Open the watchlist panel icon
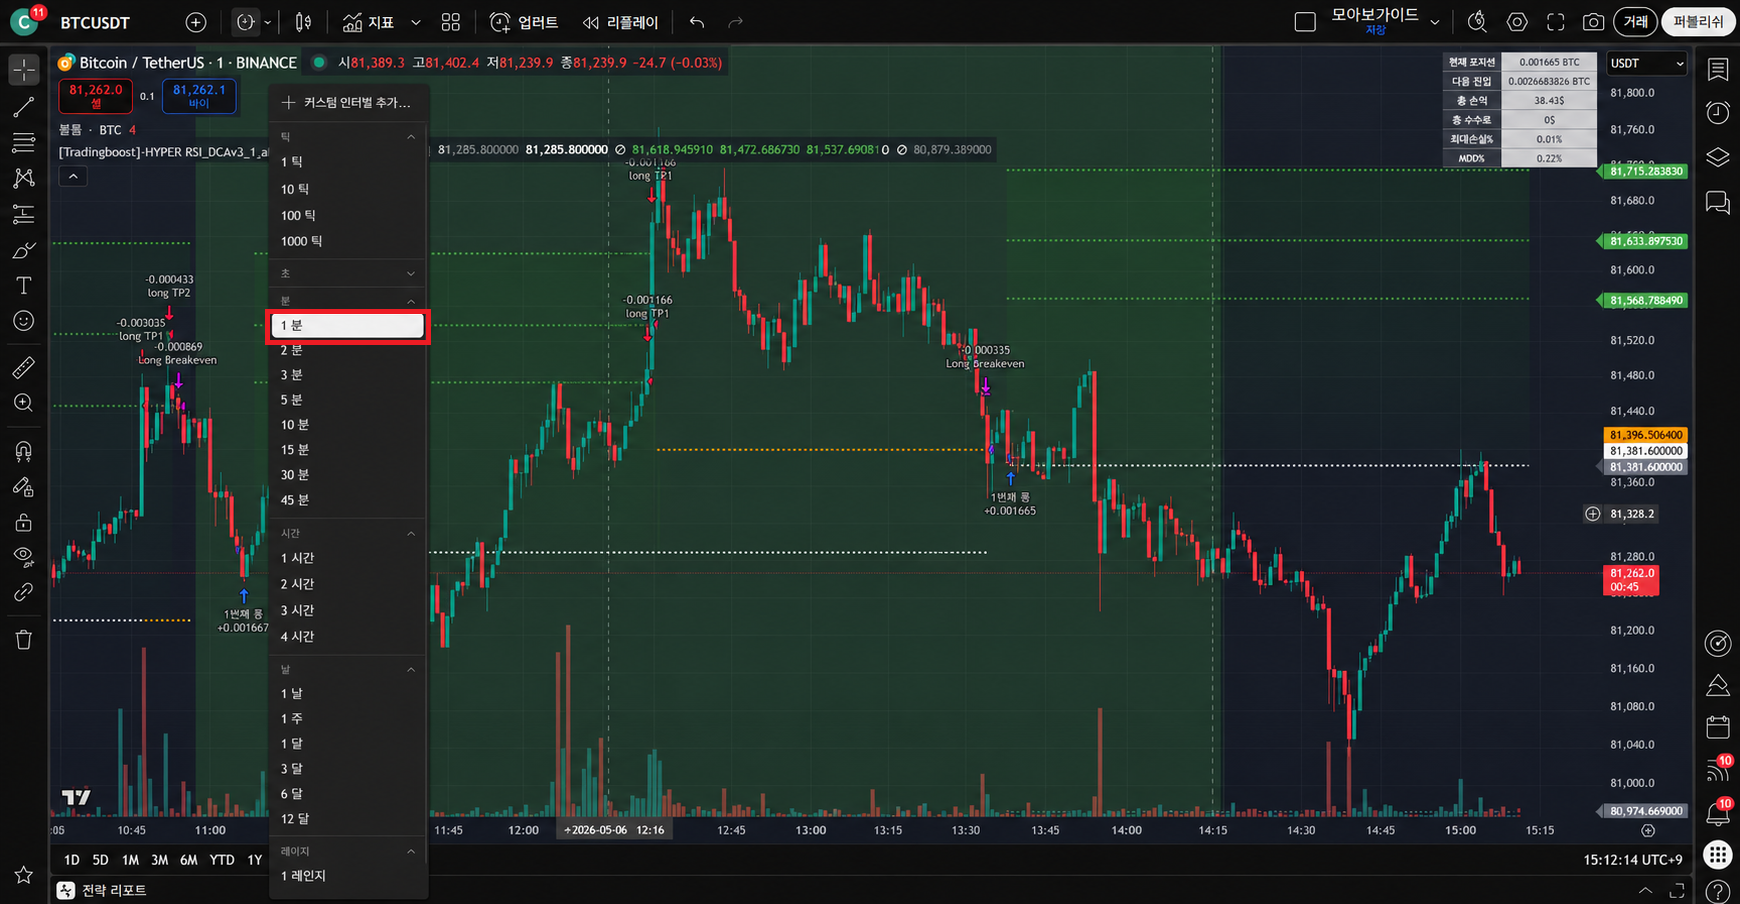1740x904 pixels. [x=1718, y=69]
